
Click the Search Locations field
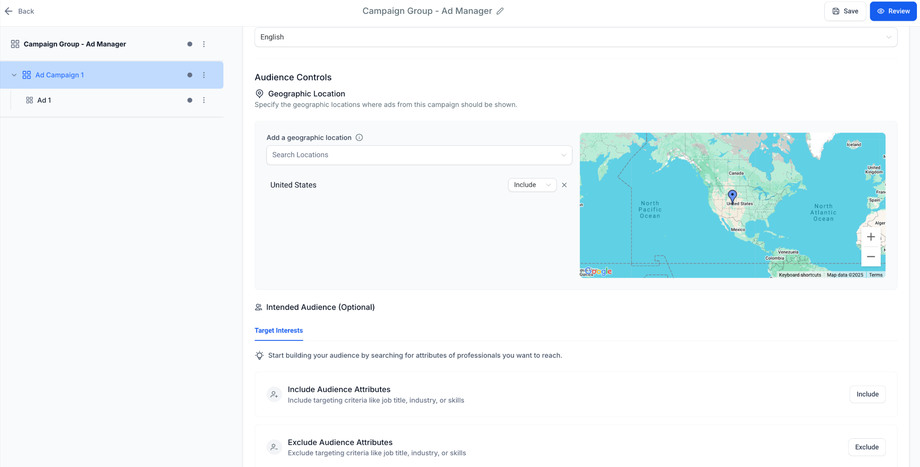pyautogui.click(x=418, y=155)
